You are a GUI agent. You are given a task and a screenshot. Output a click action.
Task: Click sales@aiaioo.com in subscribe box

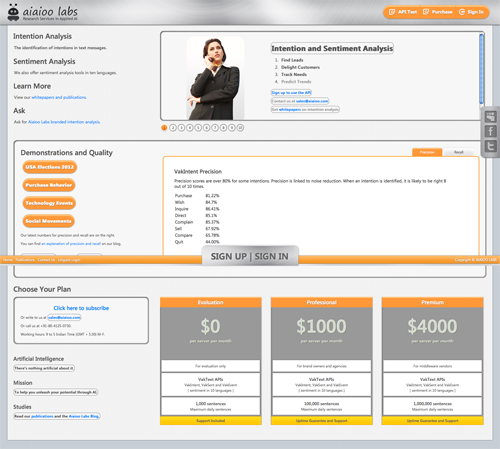tap(64, 317)
